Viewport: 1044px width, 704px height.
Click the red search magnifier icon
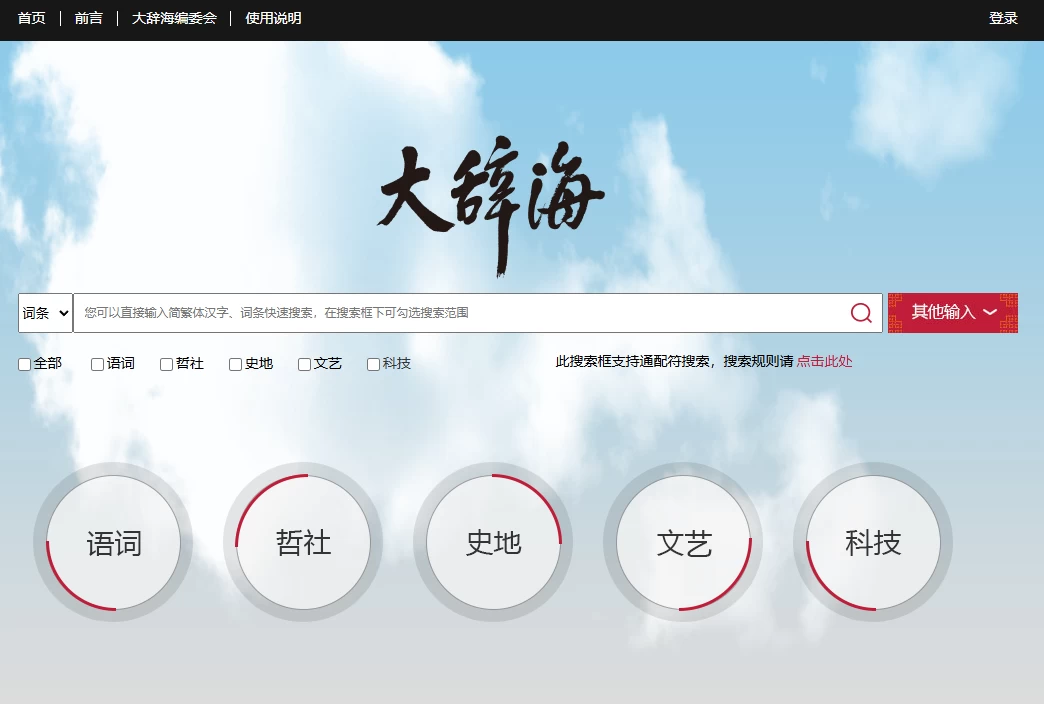point(860,312)
